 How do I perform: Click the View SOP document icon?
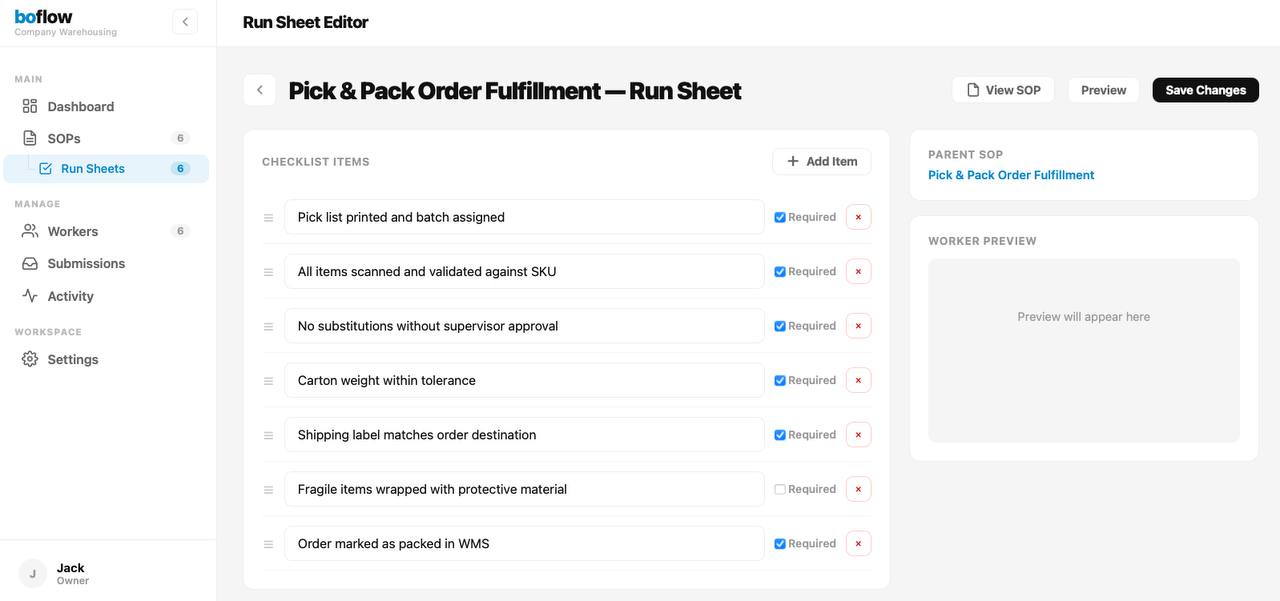(x=971, y=89)
